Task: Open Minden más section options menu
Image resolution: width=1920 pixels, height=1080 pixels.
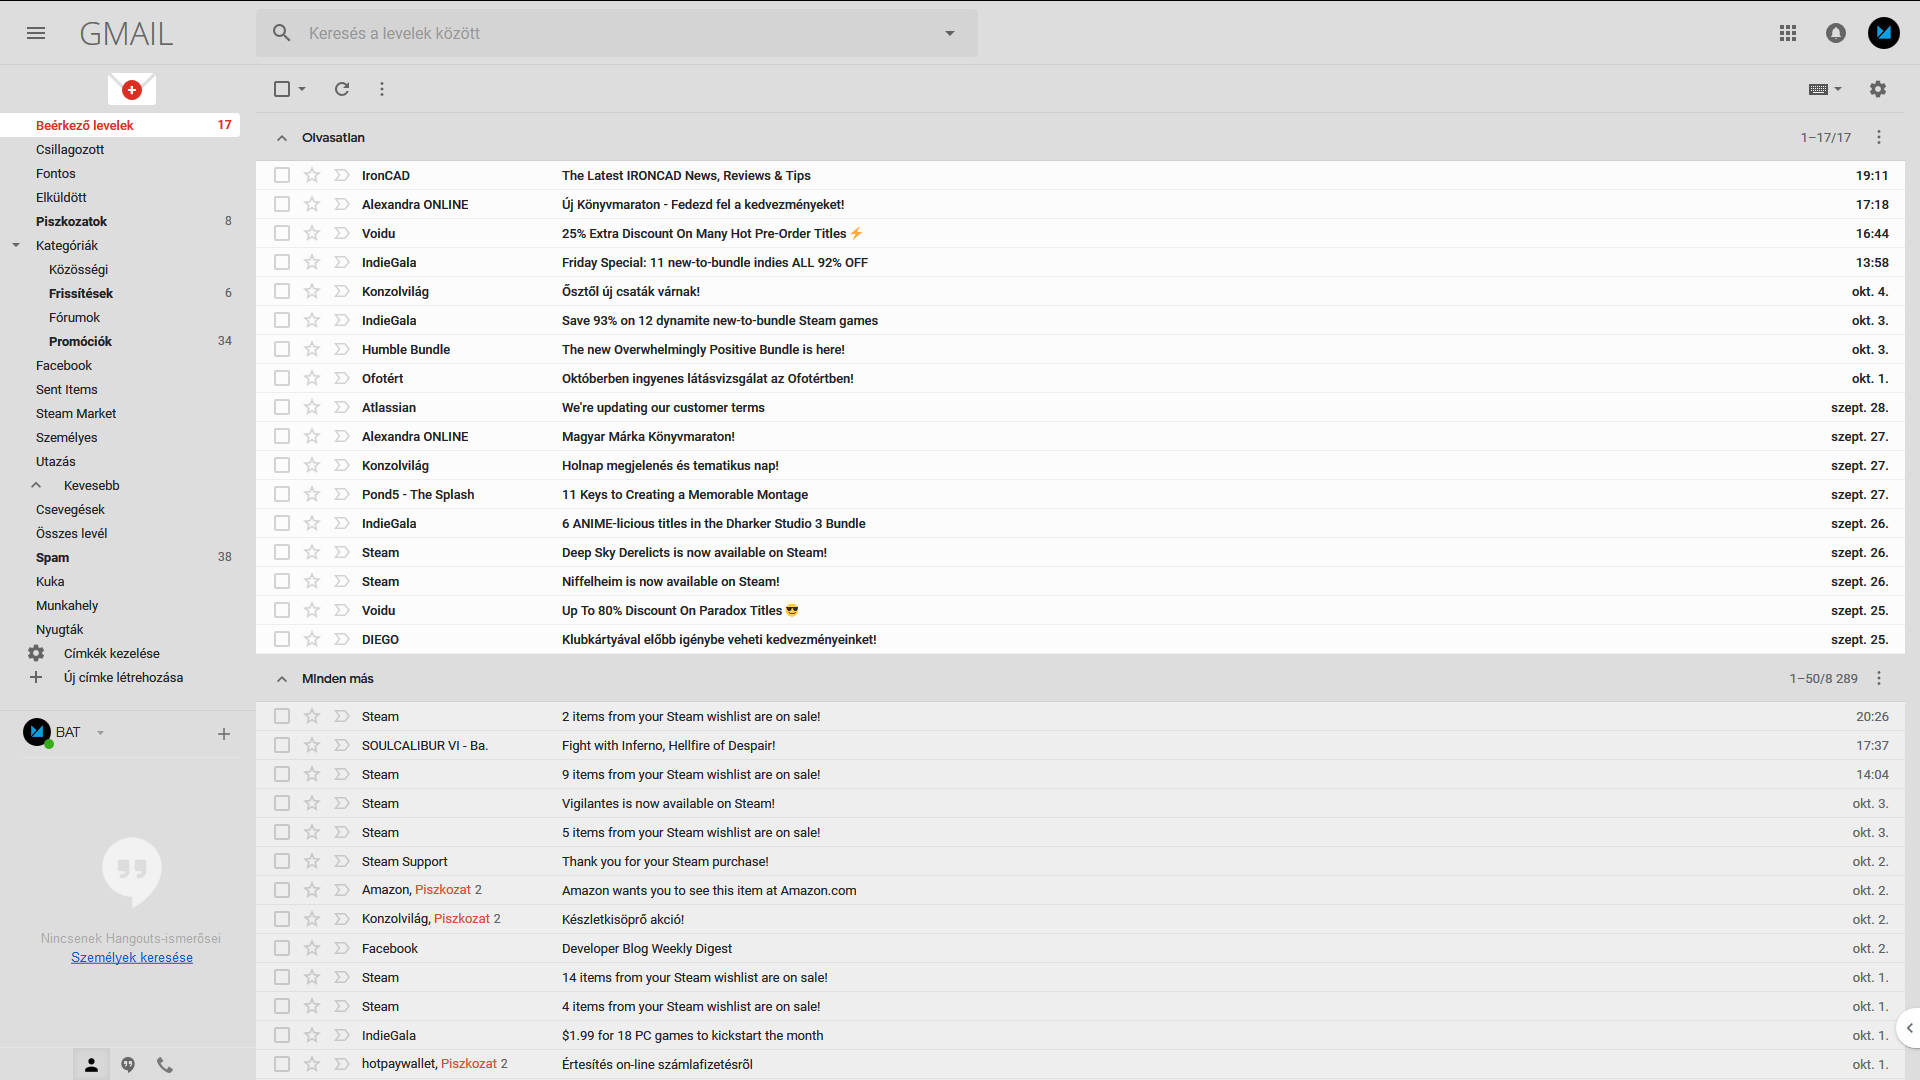Action: click(x=1879, y=678)
